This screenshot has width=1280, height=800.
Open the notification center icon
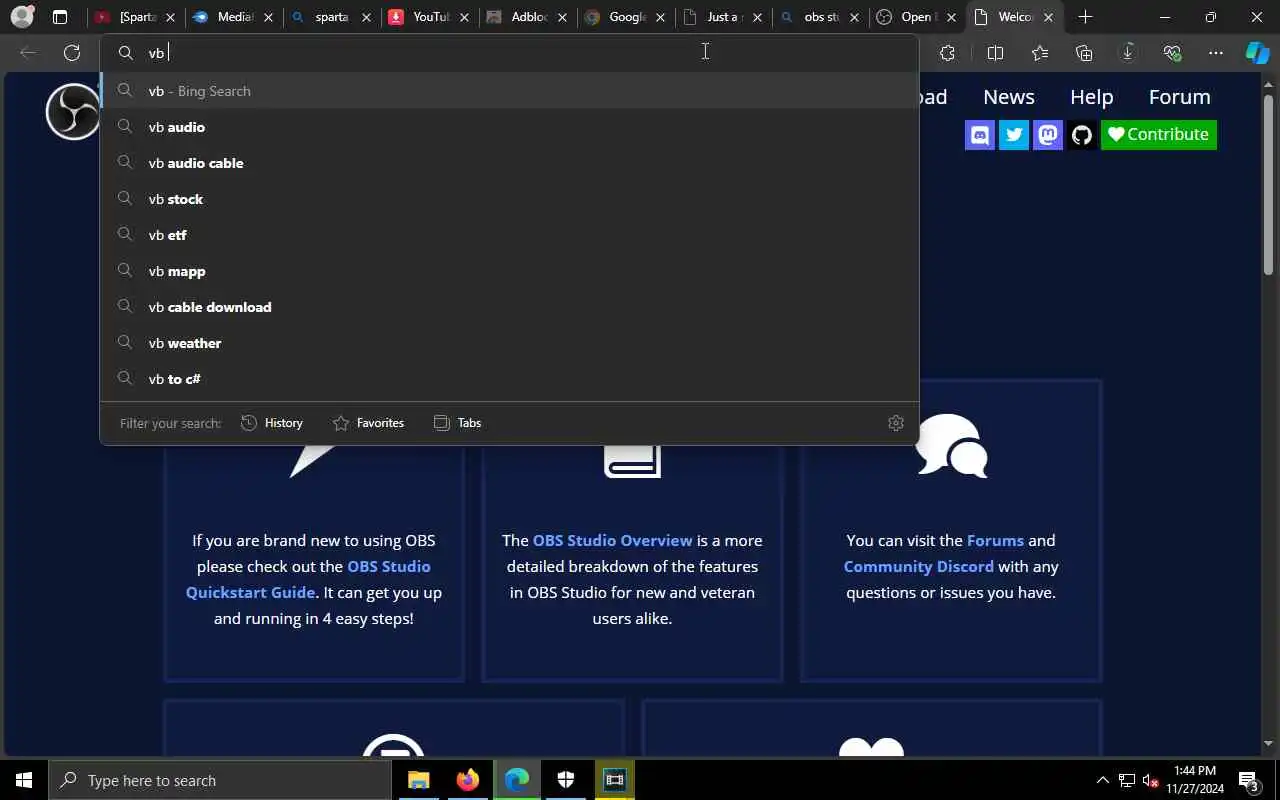pos(1248,780)
